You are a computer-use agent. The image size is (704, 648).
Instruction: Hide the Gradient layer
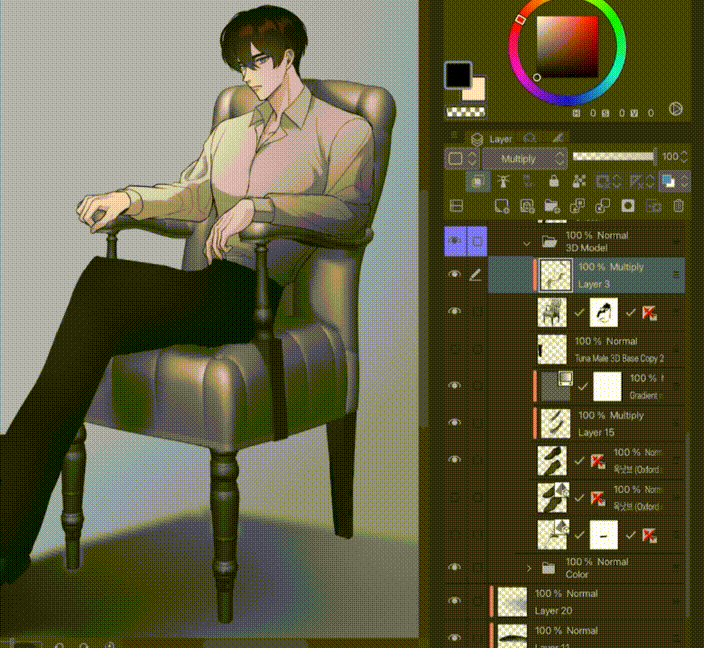(x=454, y=385)
